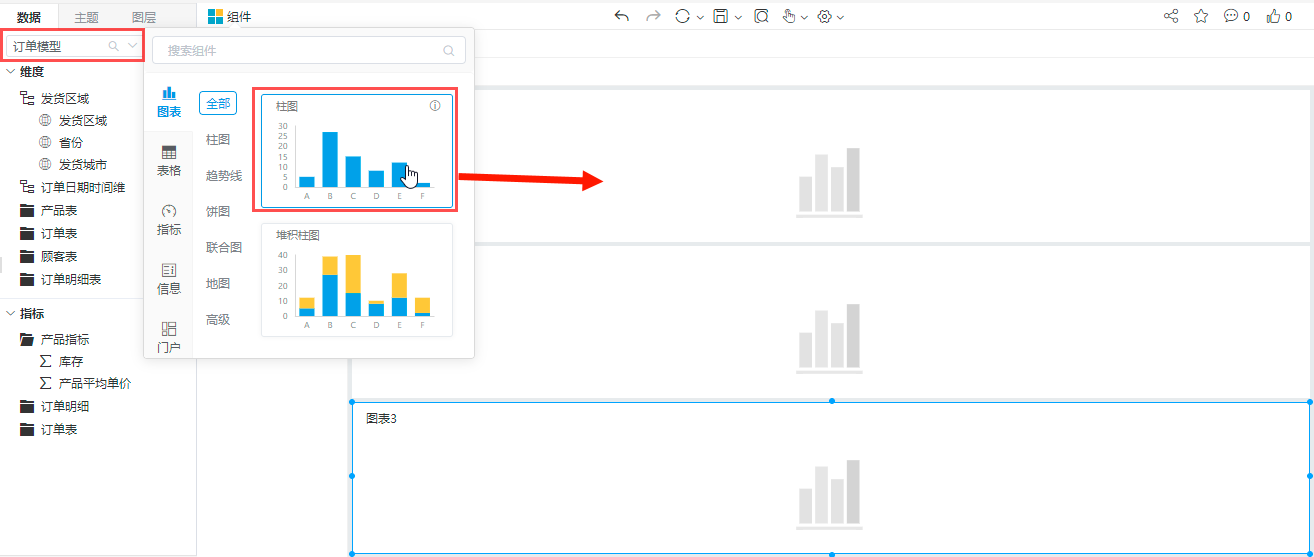Filter charts by 柱图
The height and width of the screenshot is (557, 1314).
click(x=218, y=139)
